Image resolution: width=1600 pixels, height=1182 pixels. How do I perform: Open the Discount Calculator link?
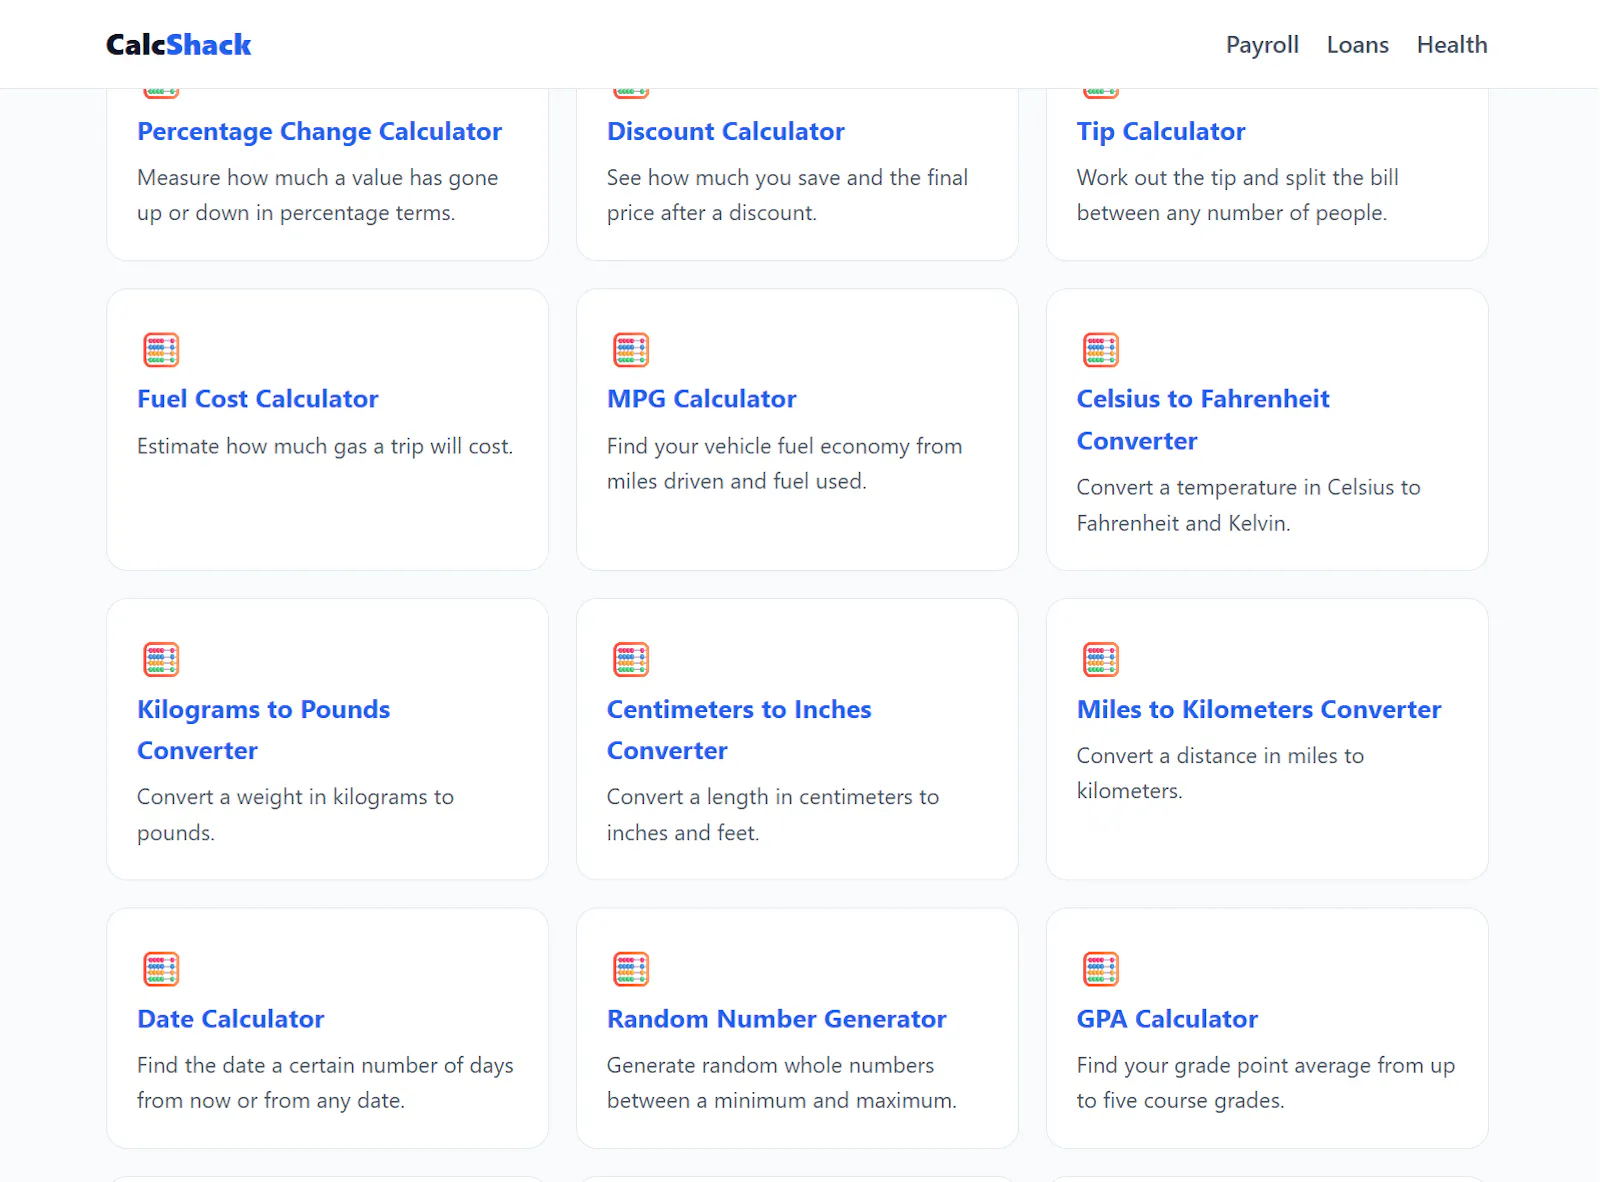coord(725,131)
